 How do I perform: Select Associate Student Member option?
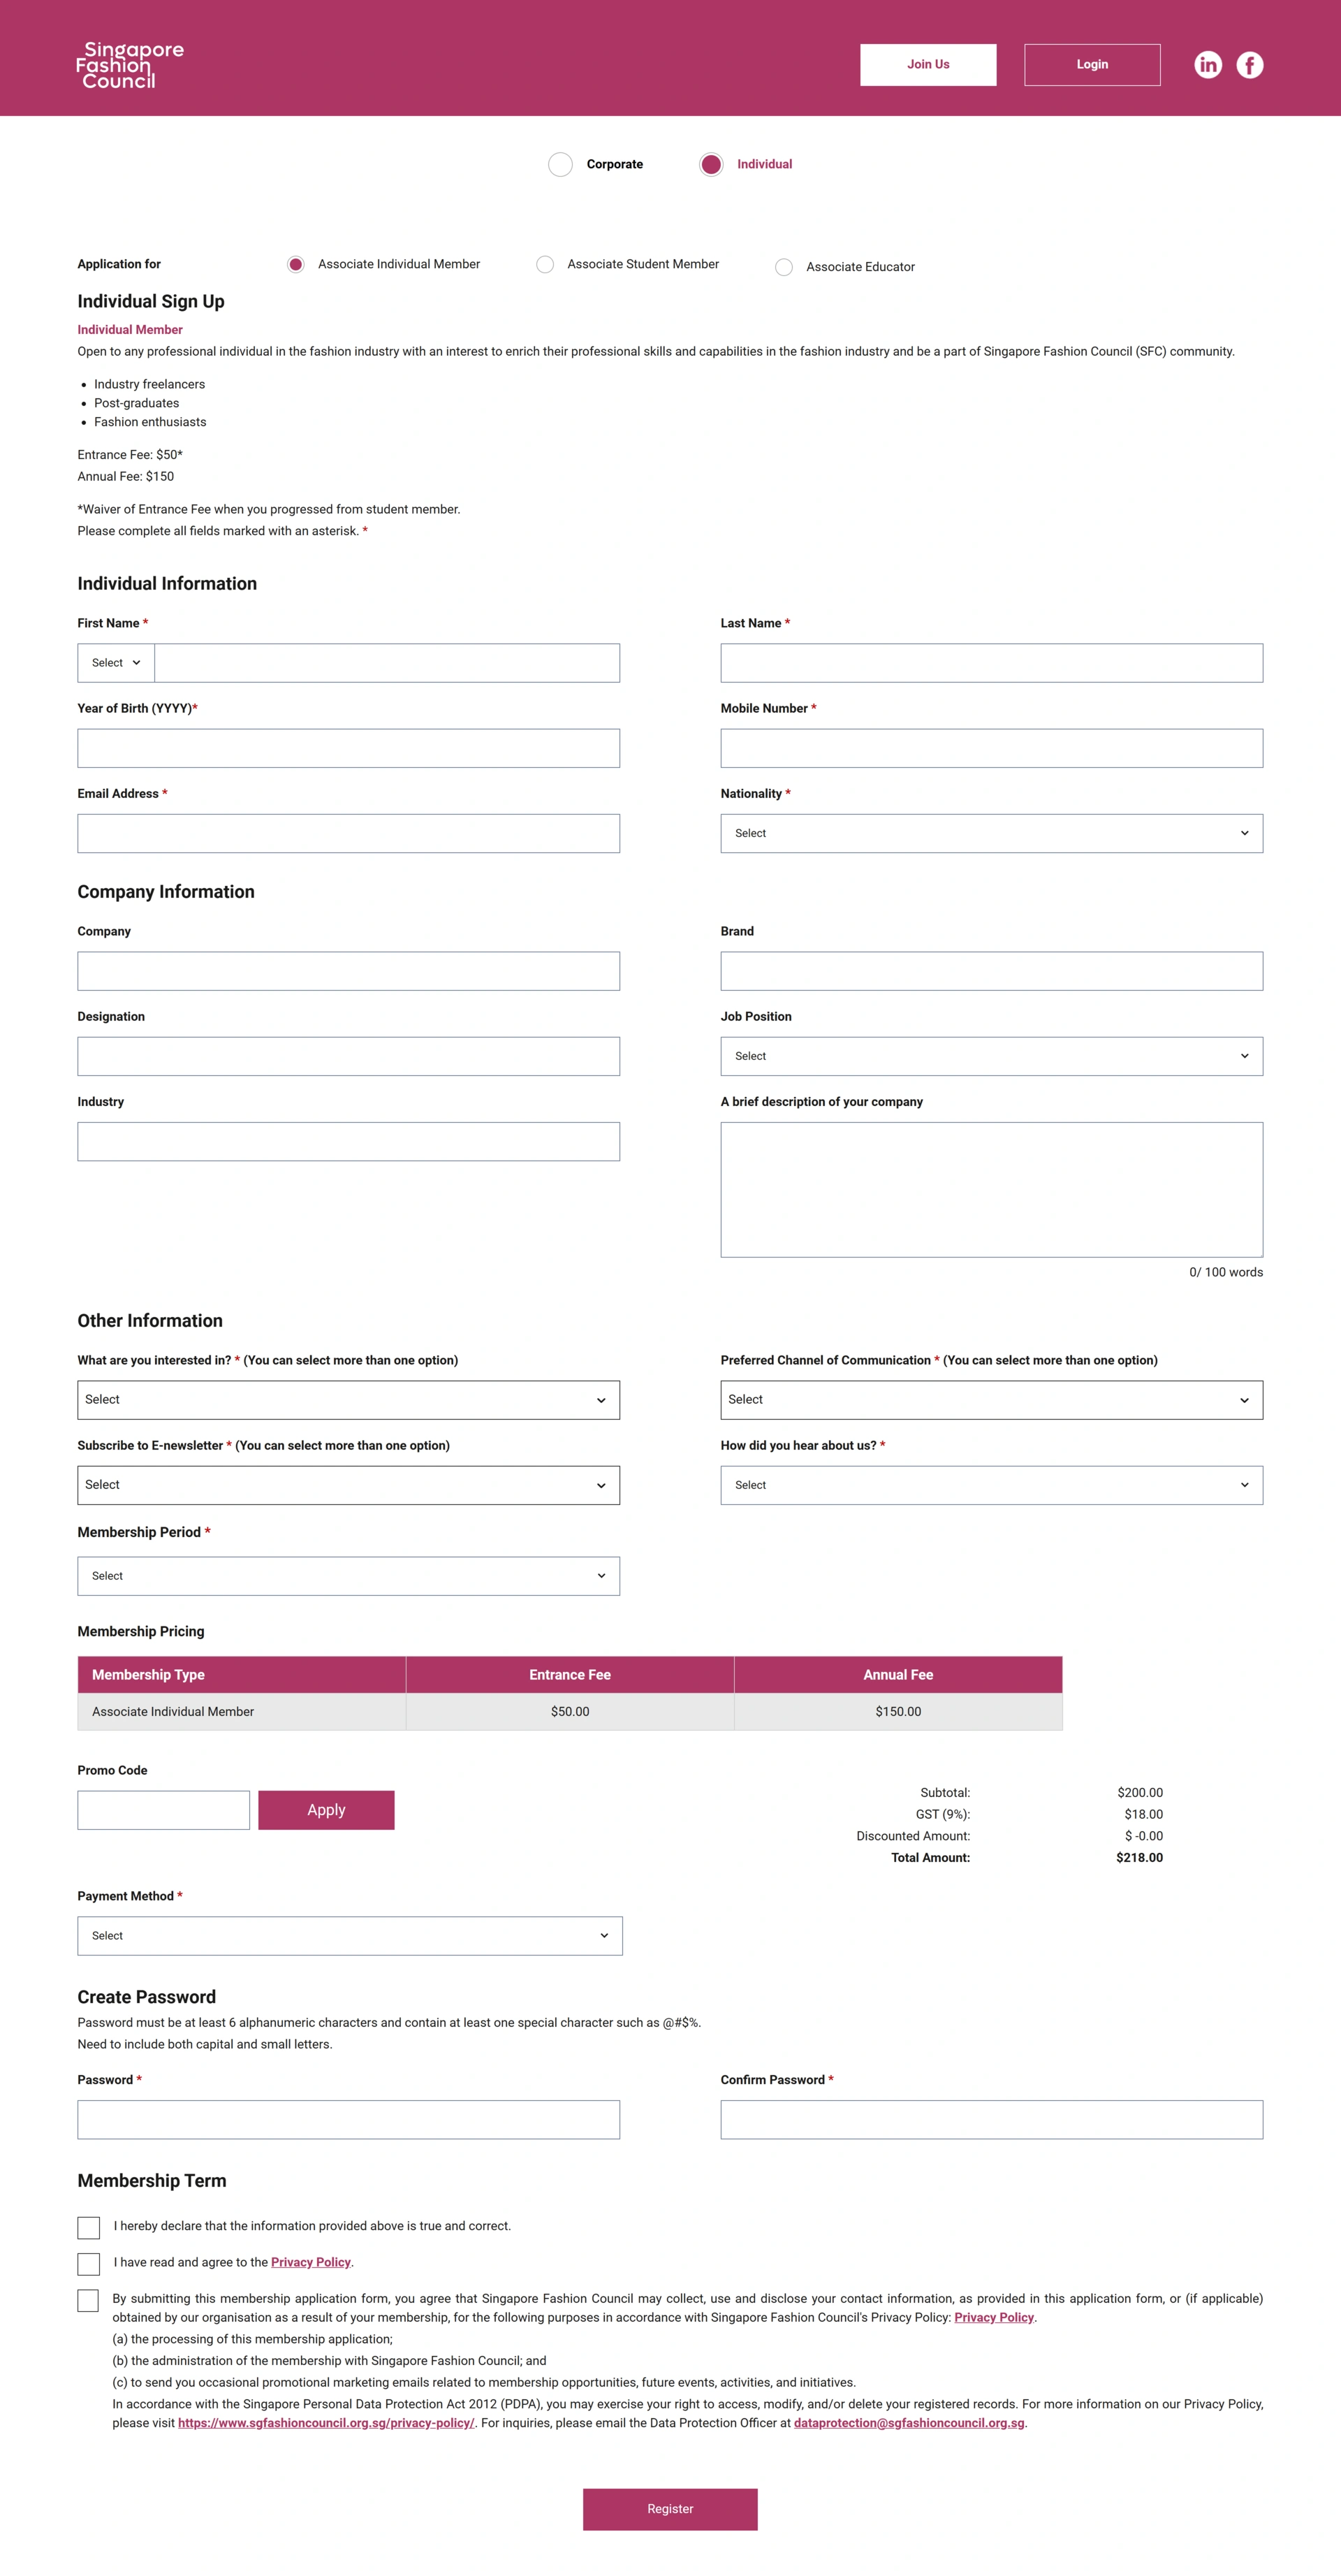pyautogui.click(x=545, y=264)
